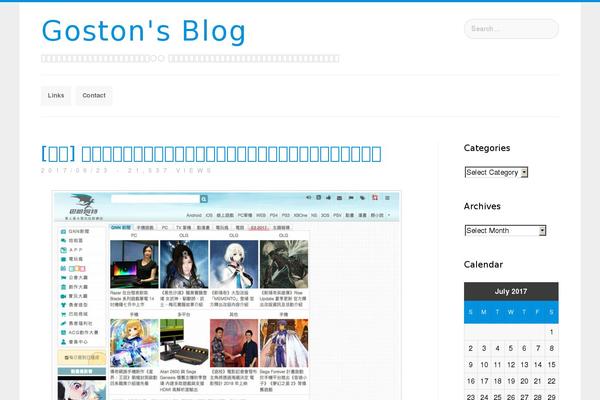
Task: Select calendar day 19
Action: tap(511, 381)
